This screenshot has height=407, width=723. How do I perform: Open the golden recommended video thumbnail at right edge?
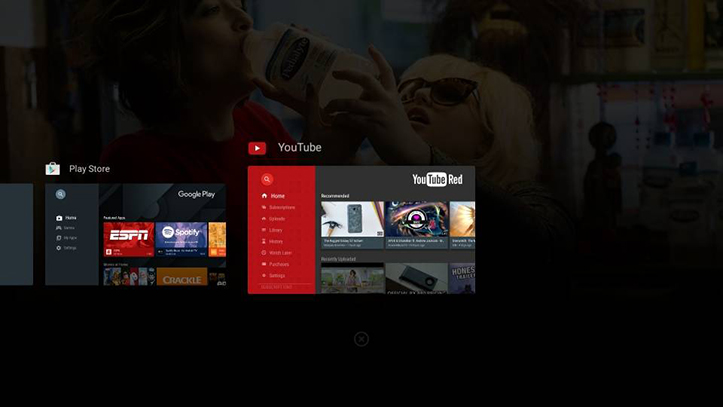coord(462,219)
